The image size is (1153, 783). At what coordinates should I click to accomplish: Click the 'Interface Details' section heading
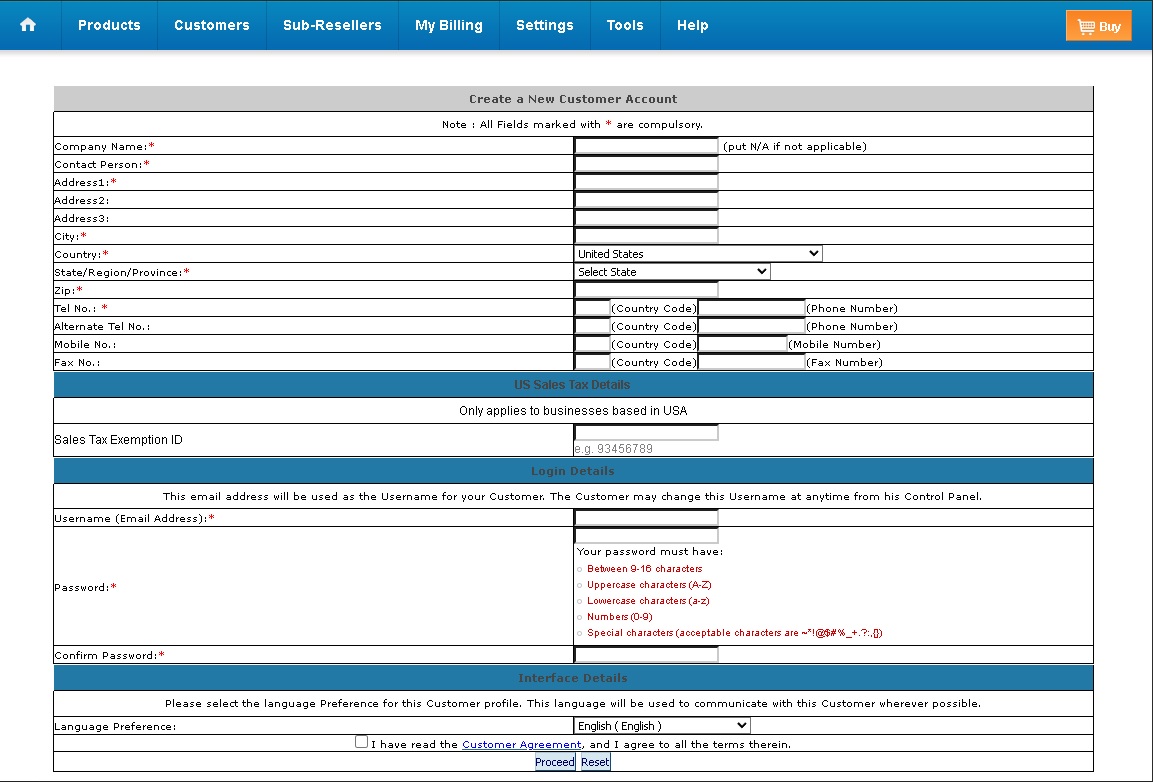pyautogui.click(x=573, y=678)
